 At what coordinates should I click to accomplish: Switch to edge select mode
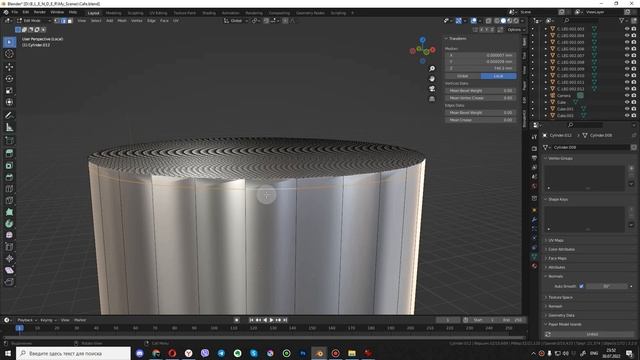[x=63, y=20]
